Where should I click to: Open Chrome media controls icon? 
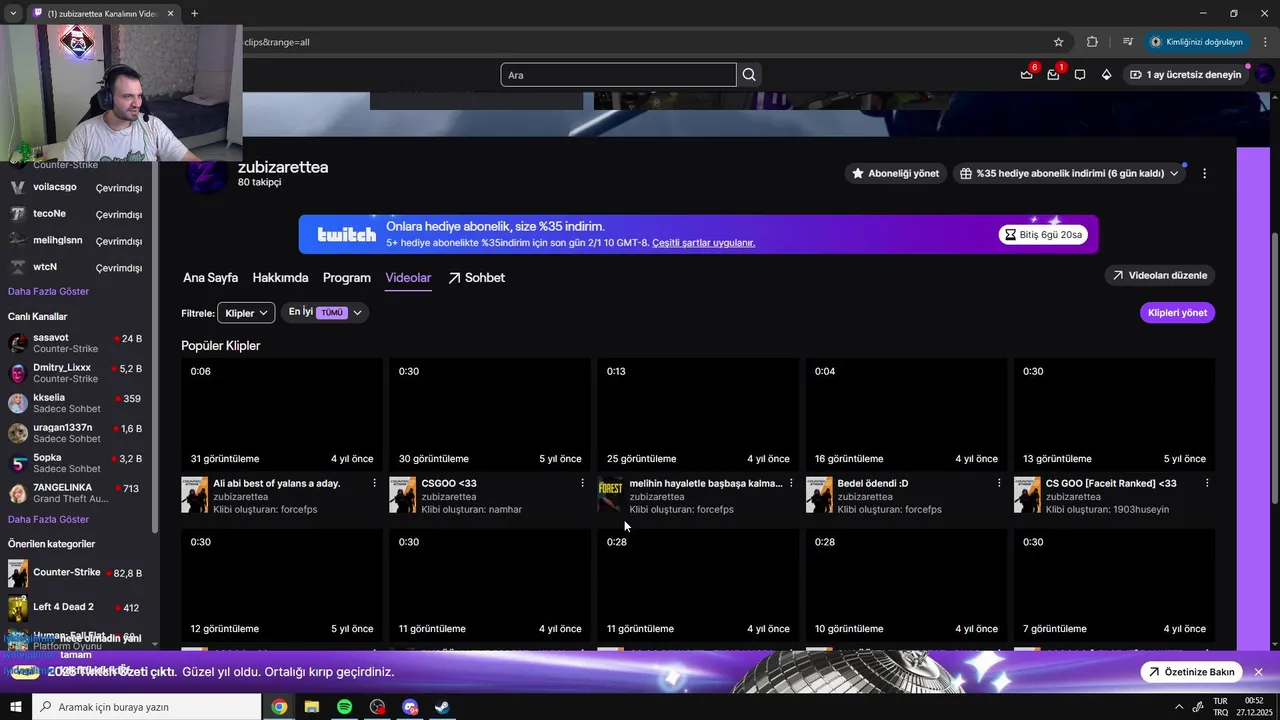click(1127, 42)
